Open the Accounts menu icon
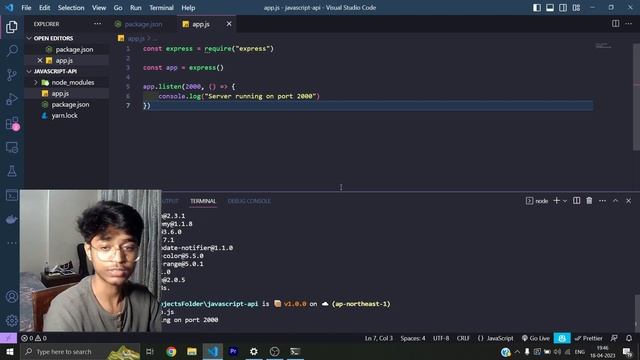The image size is (640, 360). (11, 297)
